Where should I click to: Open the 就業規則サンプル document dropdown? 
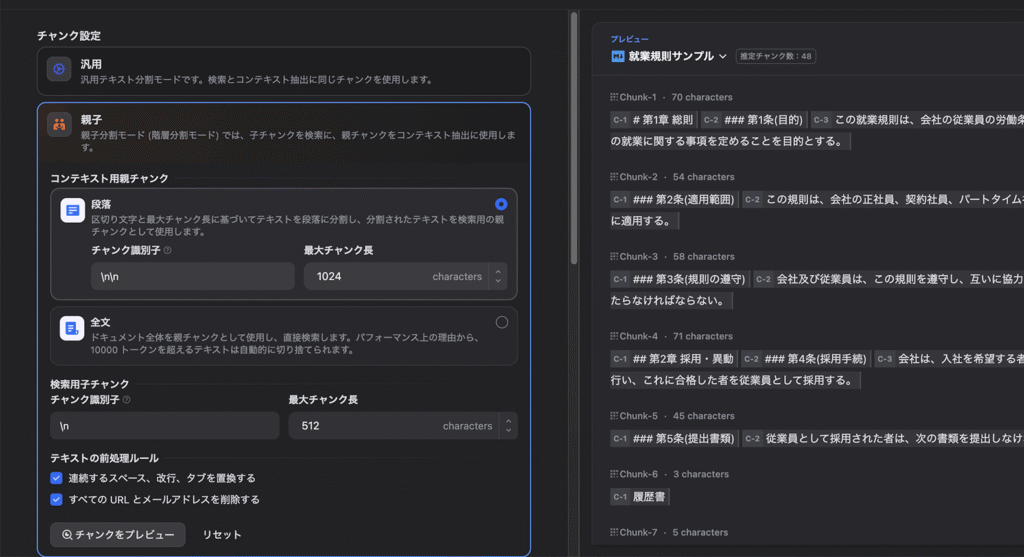click(723, 56)
